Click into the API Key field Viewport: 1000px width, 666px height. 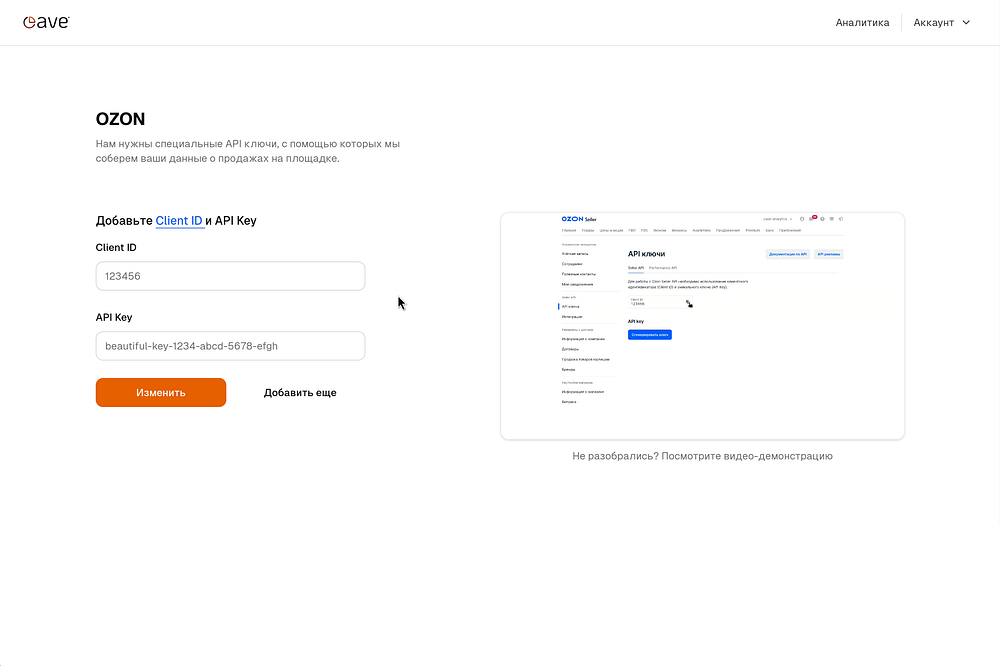[230, 346]
